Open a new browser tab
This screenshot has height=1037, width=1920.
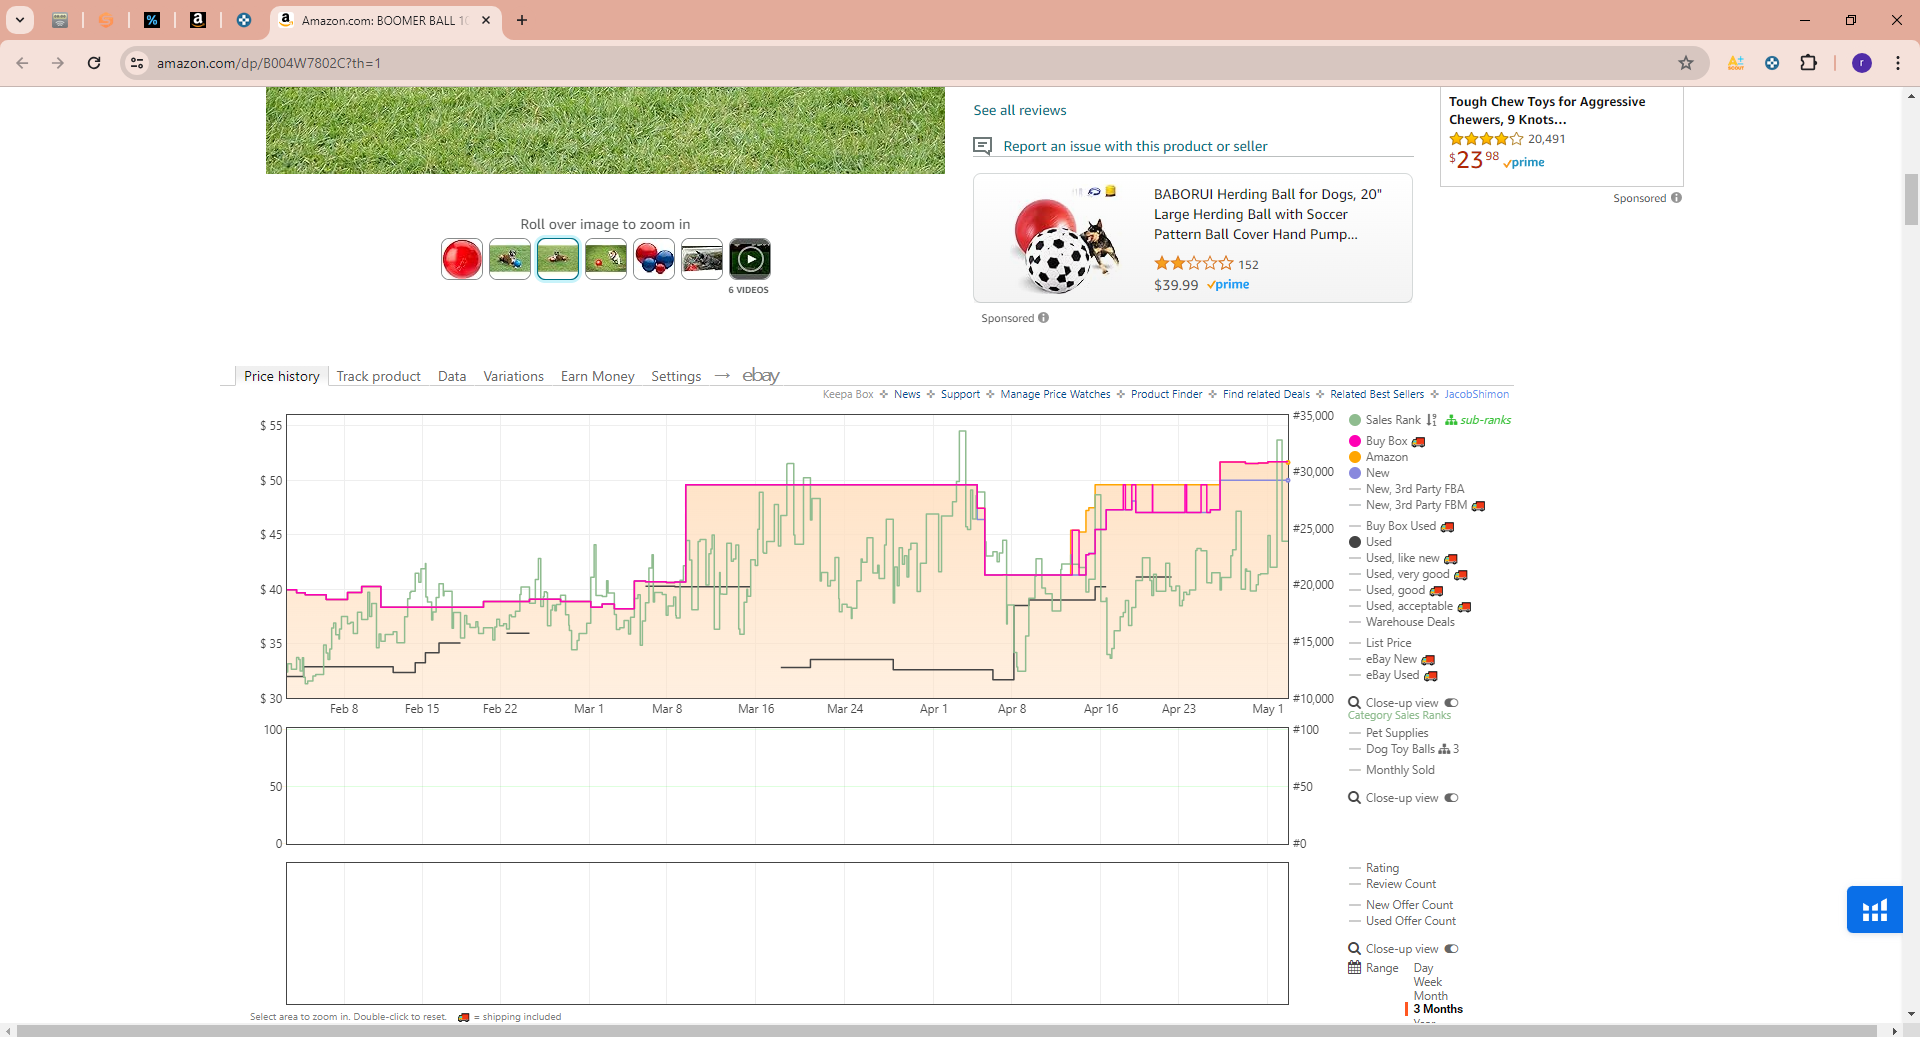coord(522,20)
